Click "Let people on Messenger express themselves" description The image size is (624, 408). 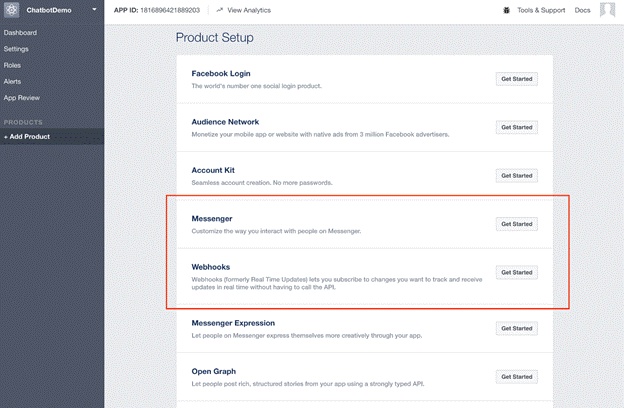tap(306, 336)
